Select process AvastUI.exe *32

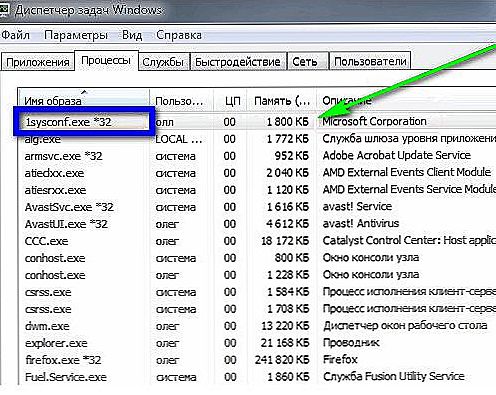coord(66,224)
